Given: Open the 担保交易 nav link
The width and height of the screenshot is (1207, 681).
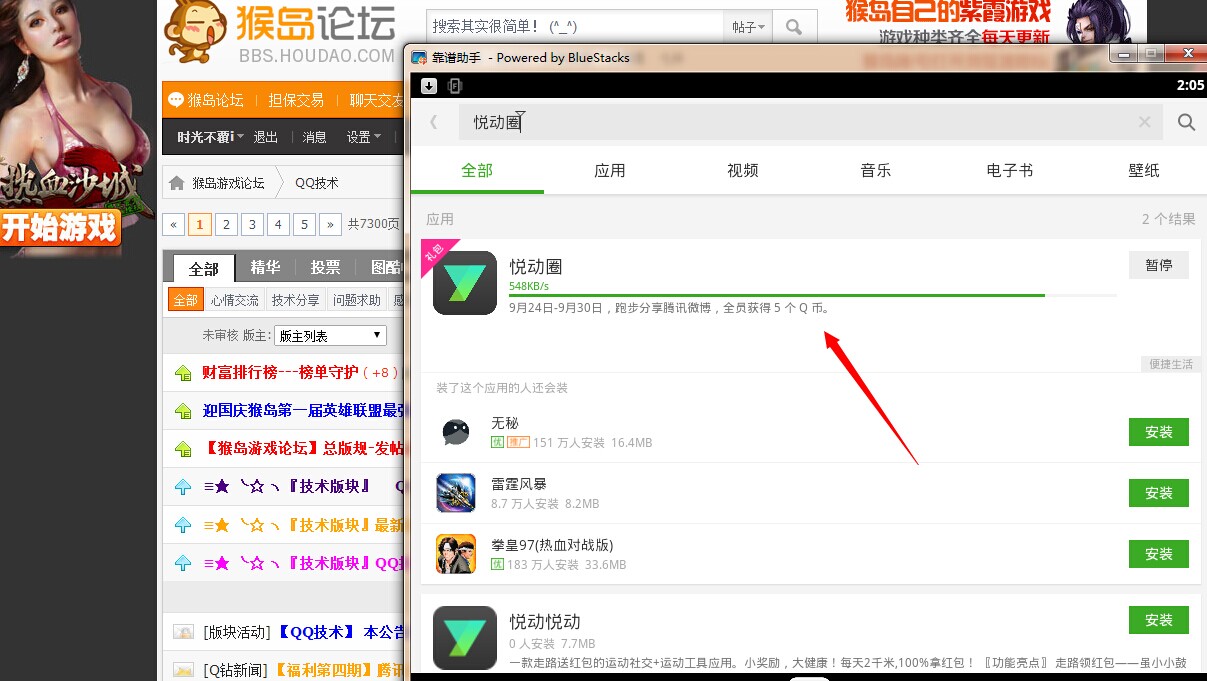Looking at the screenshot, I should point(296,100).
